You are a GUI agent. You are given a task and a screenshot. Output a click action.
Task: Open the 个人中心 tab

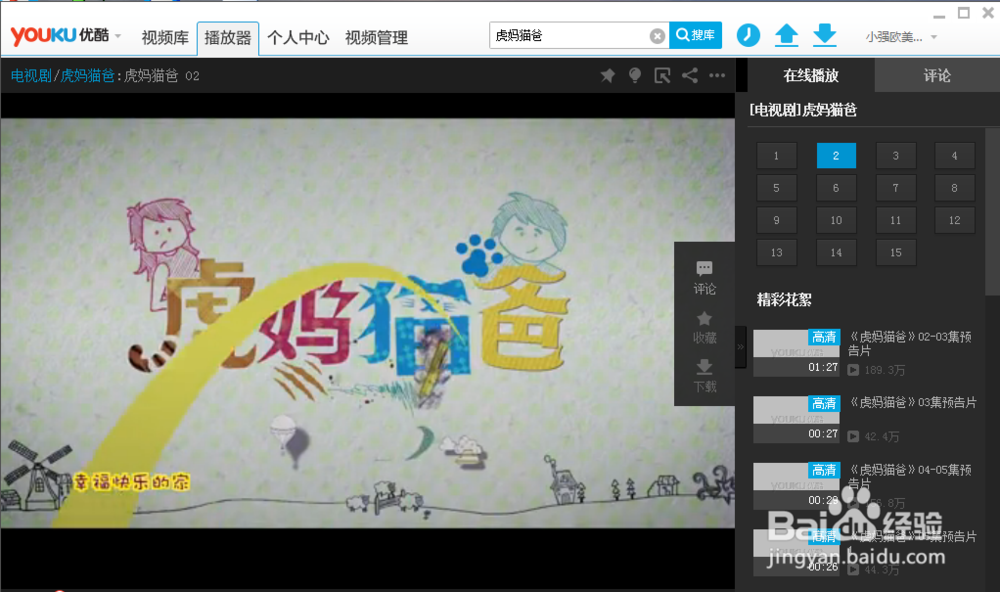[x=298, y=38]
